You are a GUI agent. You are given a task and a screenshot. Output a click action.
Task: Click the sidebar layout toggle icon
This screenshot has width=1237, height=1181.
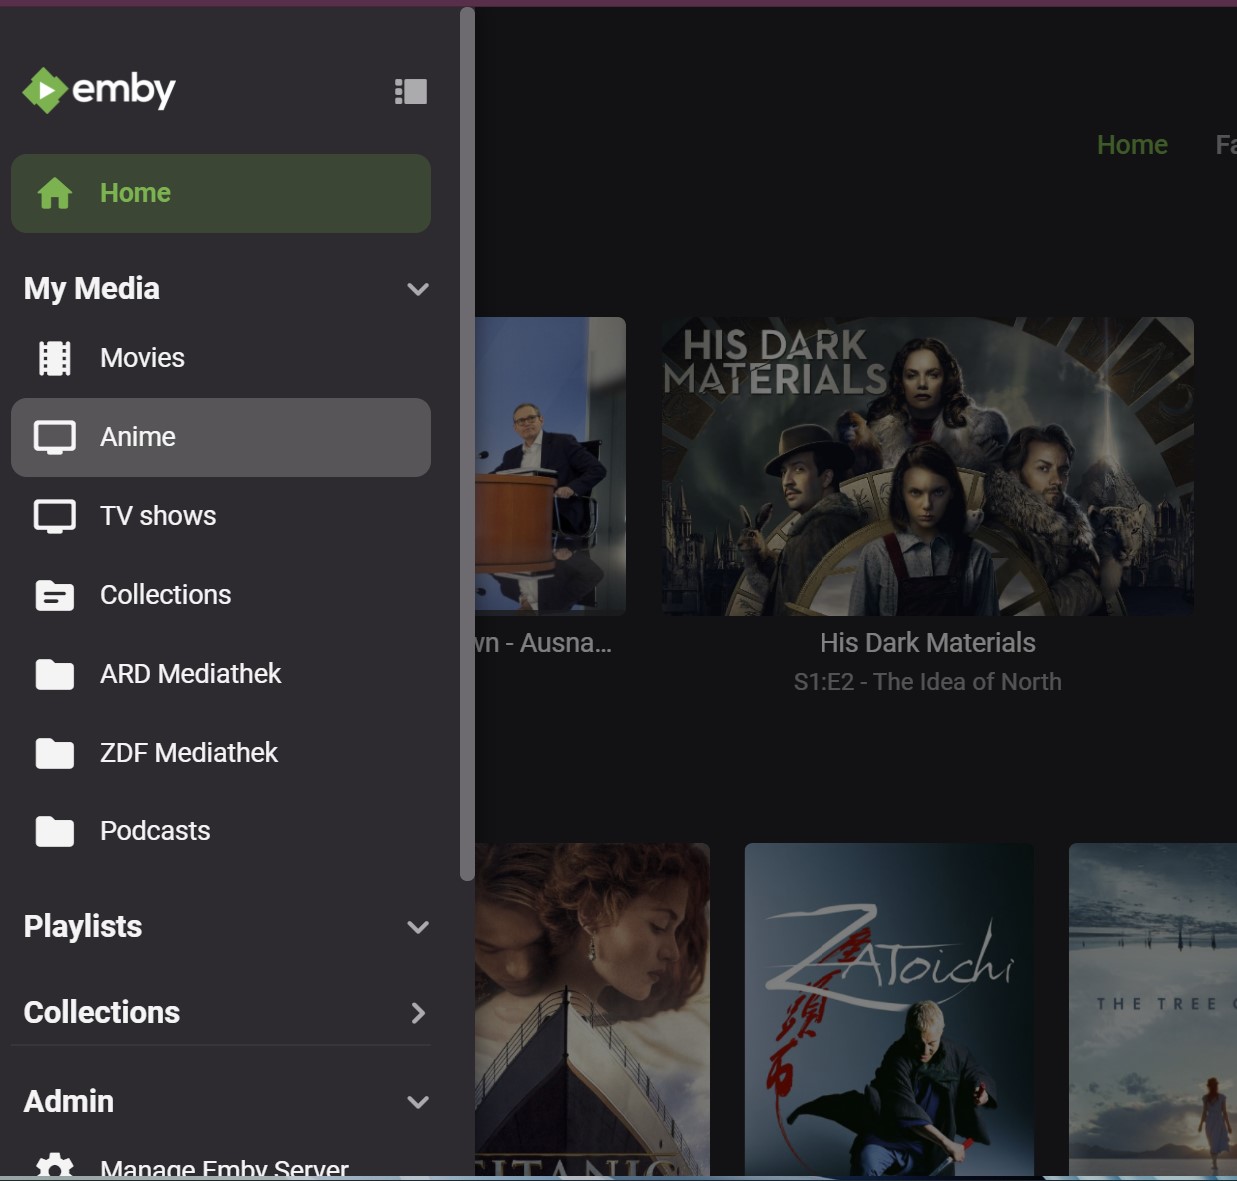click(410, 90)
